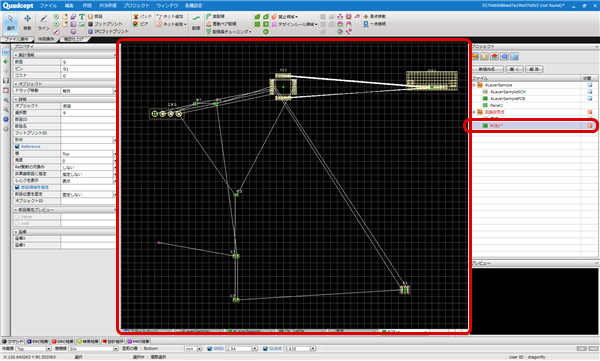Toggle the GRID checkbox in the status bar

pyautogui.click(x=209, y=349)
